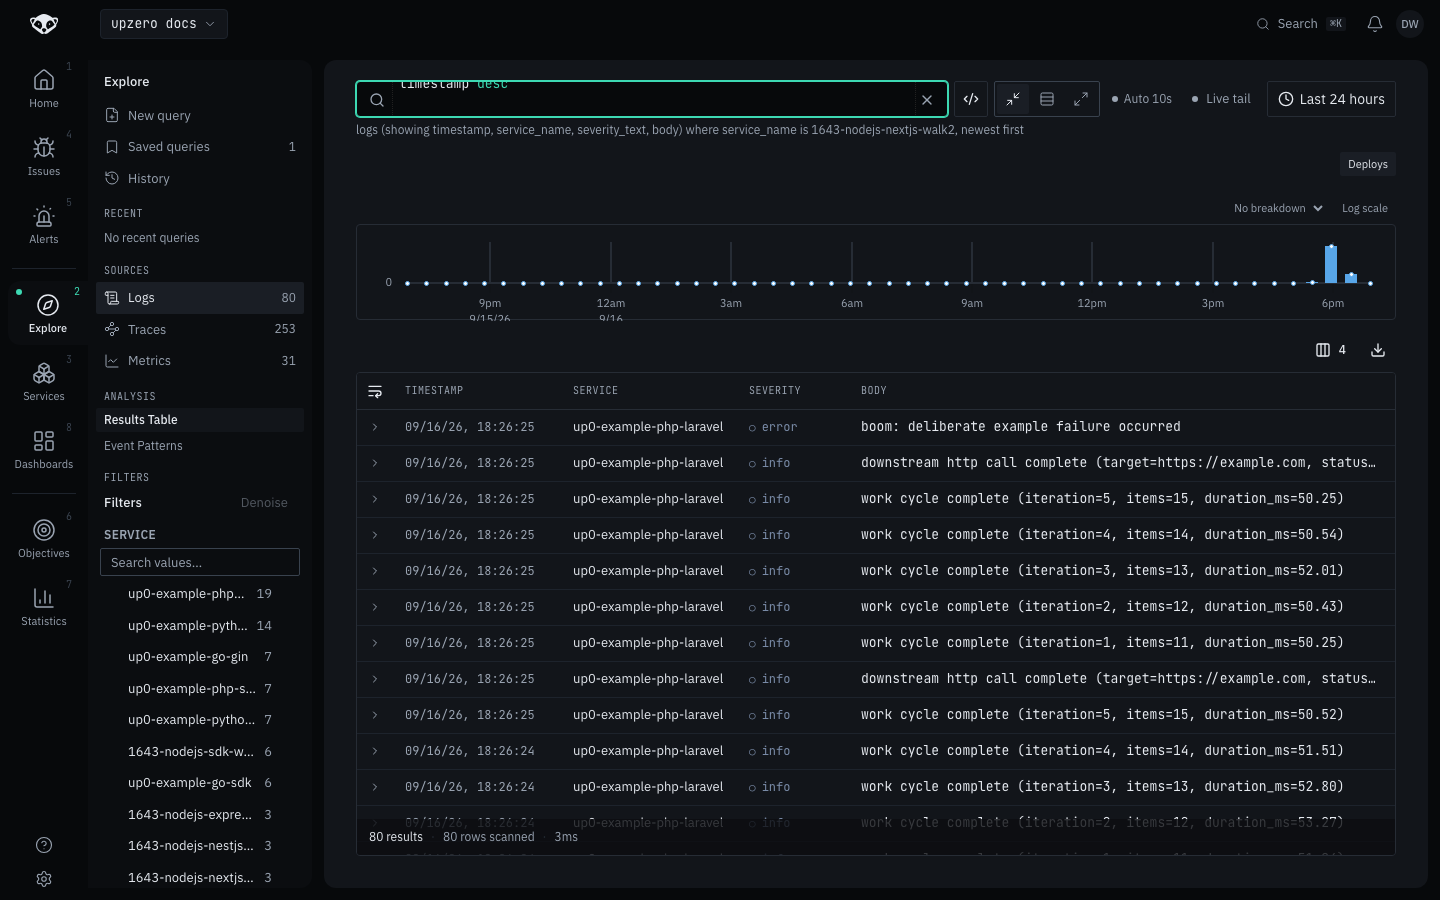Open the Home sidebar item
Screen dimensions: 1440x900
(44, 88)
